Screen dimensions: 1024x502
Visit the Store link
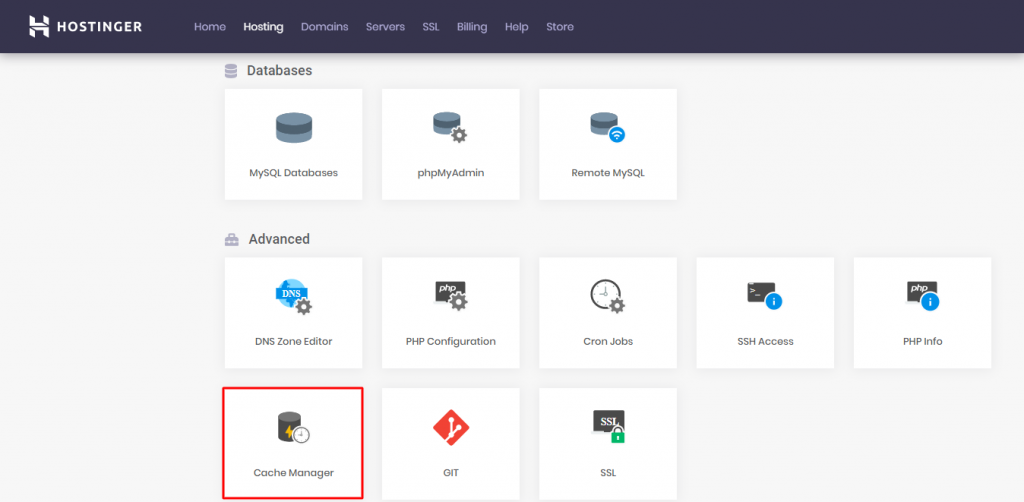[x=560, y=27]
